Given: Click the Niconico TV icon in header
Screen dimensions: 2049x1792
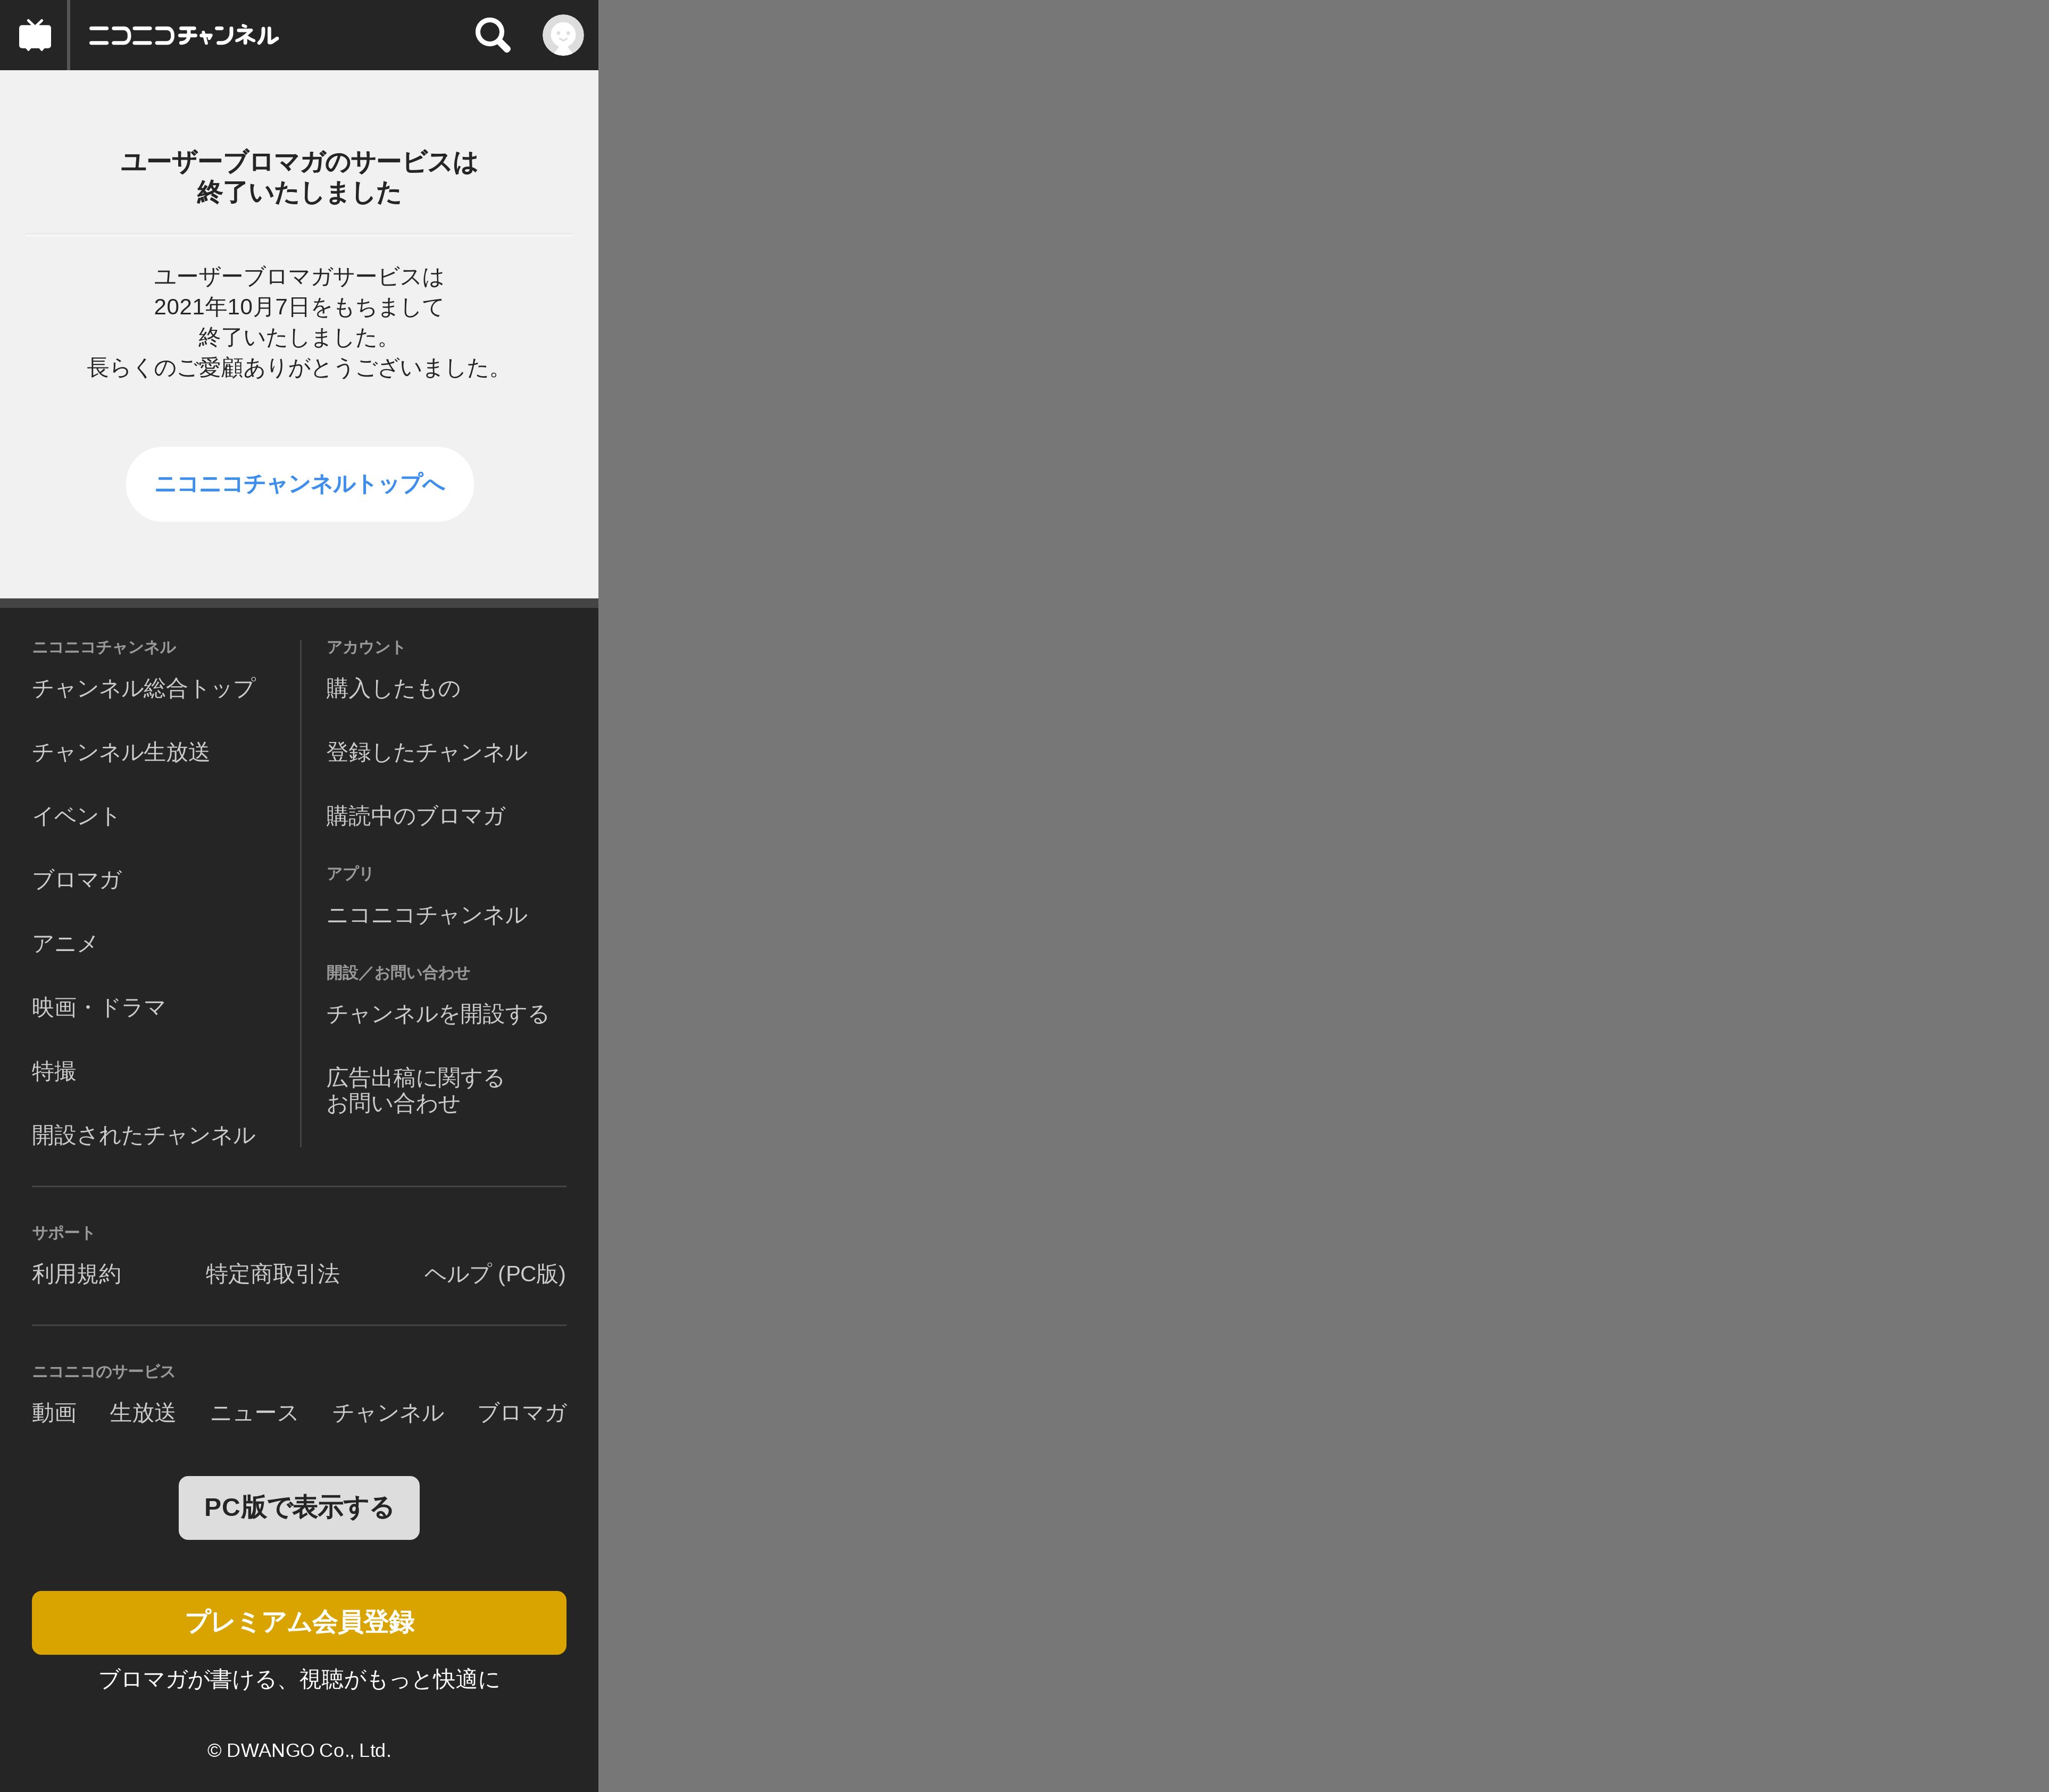Looking at the screenshot, I should tap(35, 35).
